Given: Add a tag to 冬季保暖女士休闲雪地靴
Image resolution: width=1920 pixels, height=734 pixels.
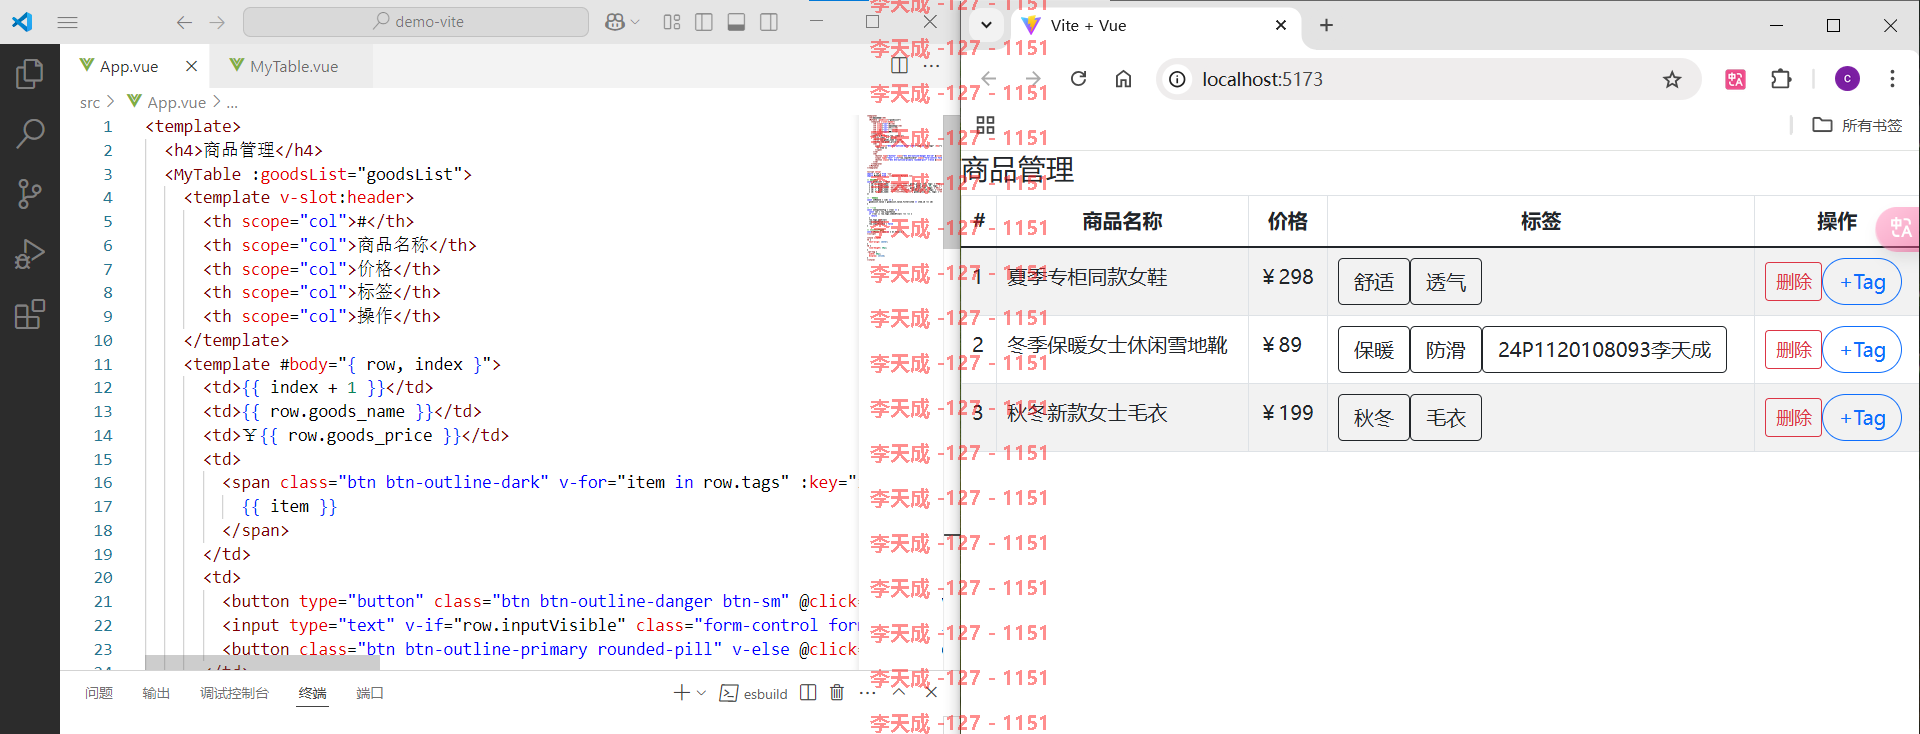Looking at the screenshot, I should click(1862, 350).
